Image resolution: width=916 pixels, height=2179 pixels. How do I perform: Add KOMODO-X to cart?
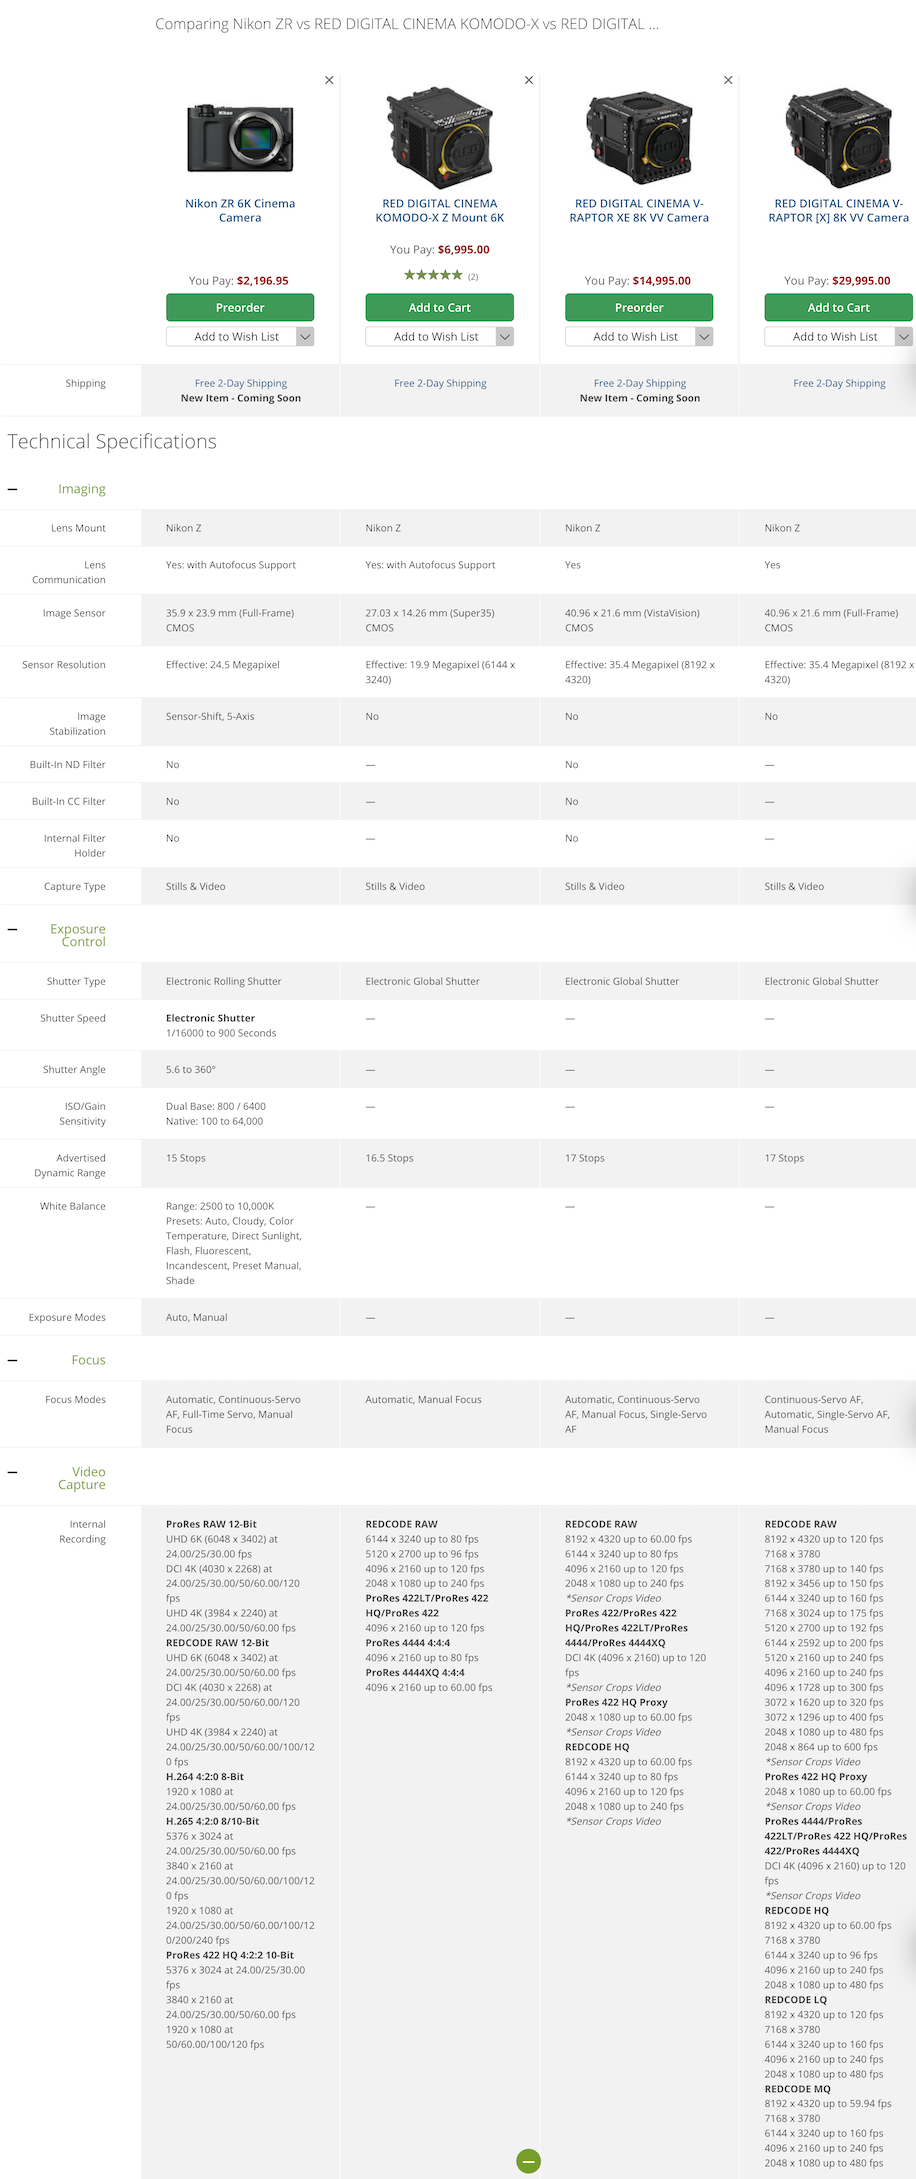click(x=440, y=307)
